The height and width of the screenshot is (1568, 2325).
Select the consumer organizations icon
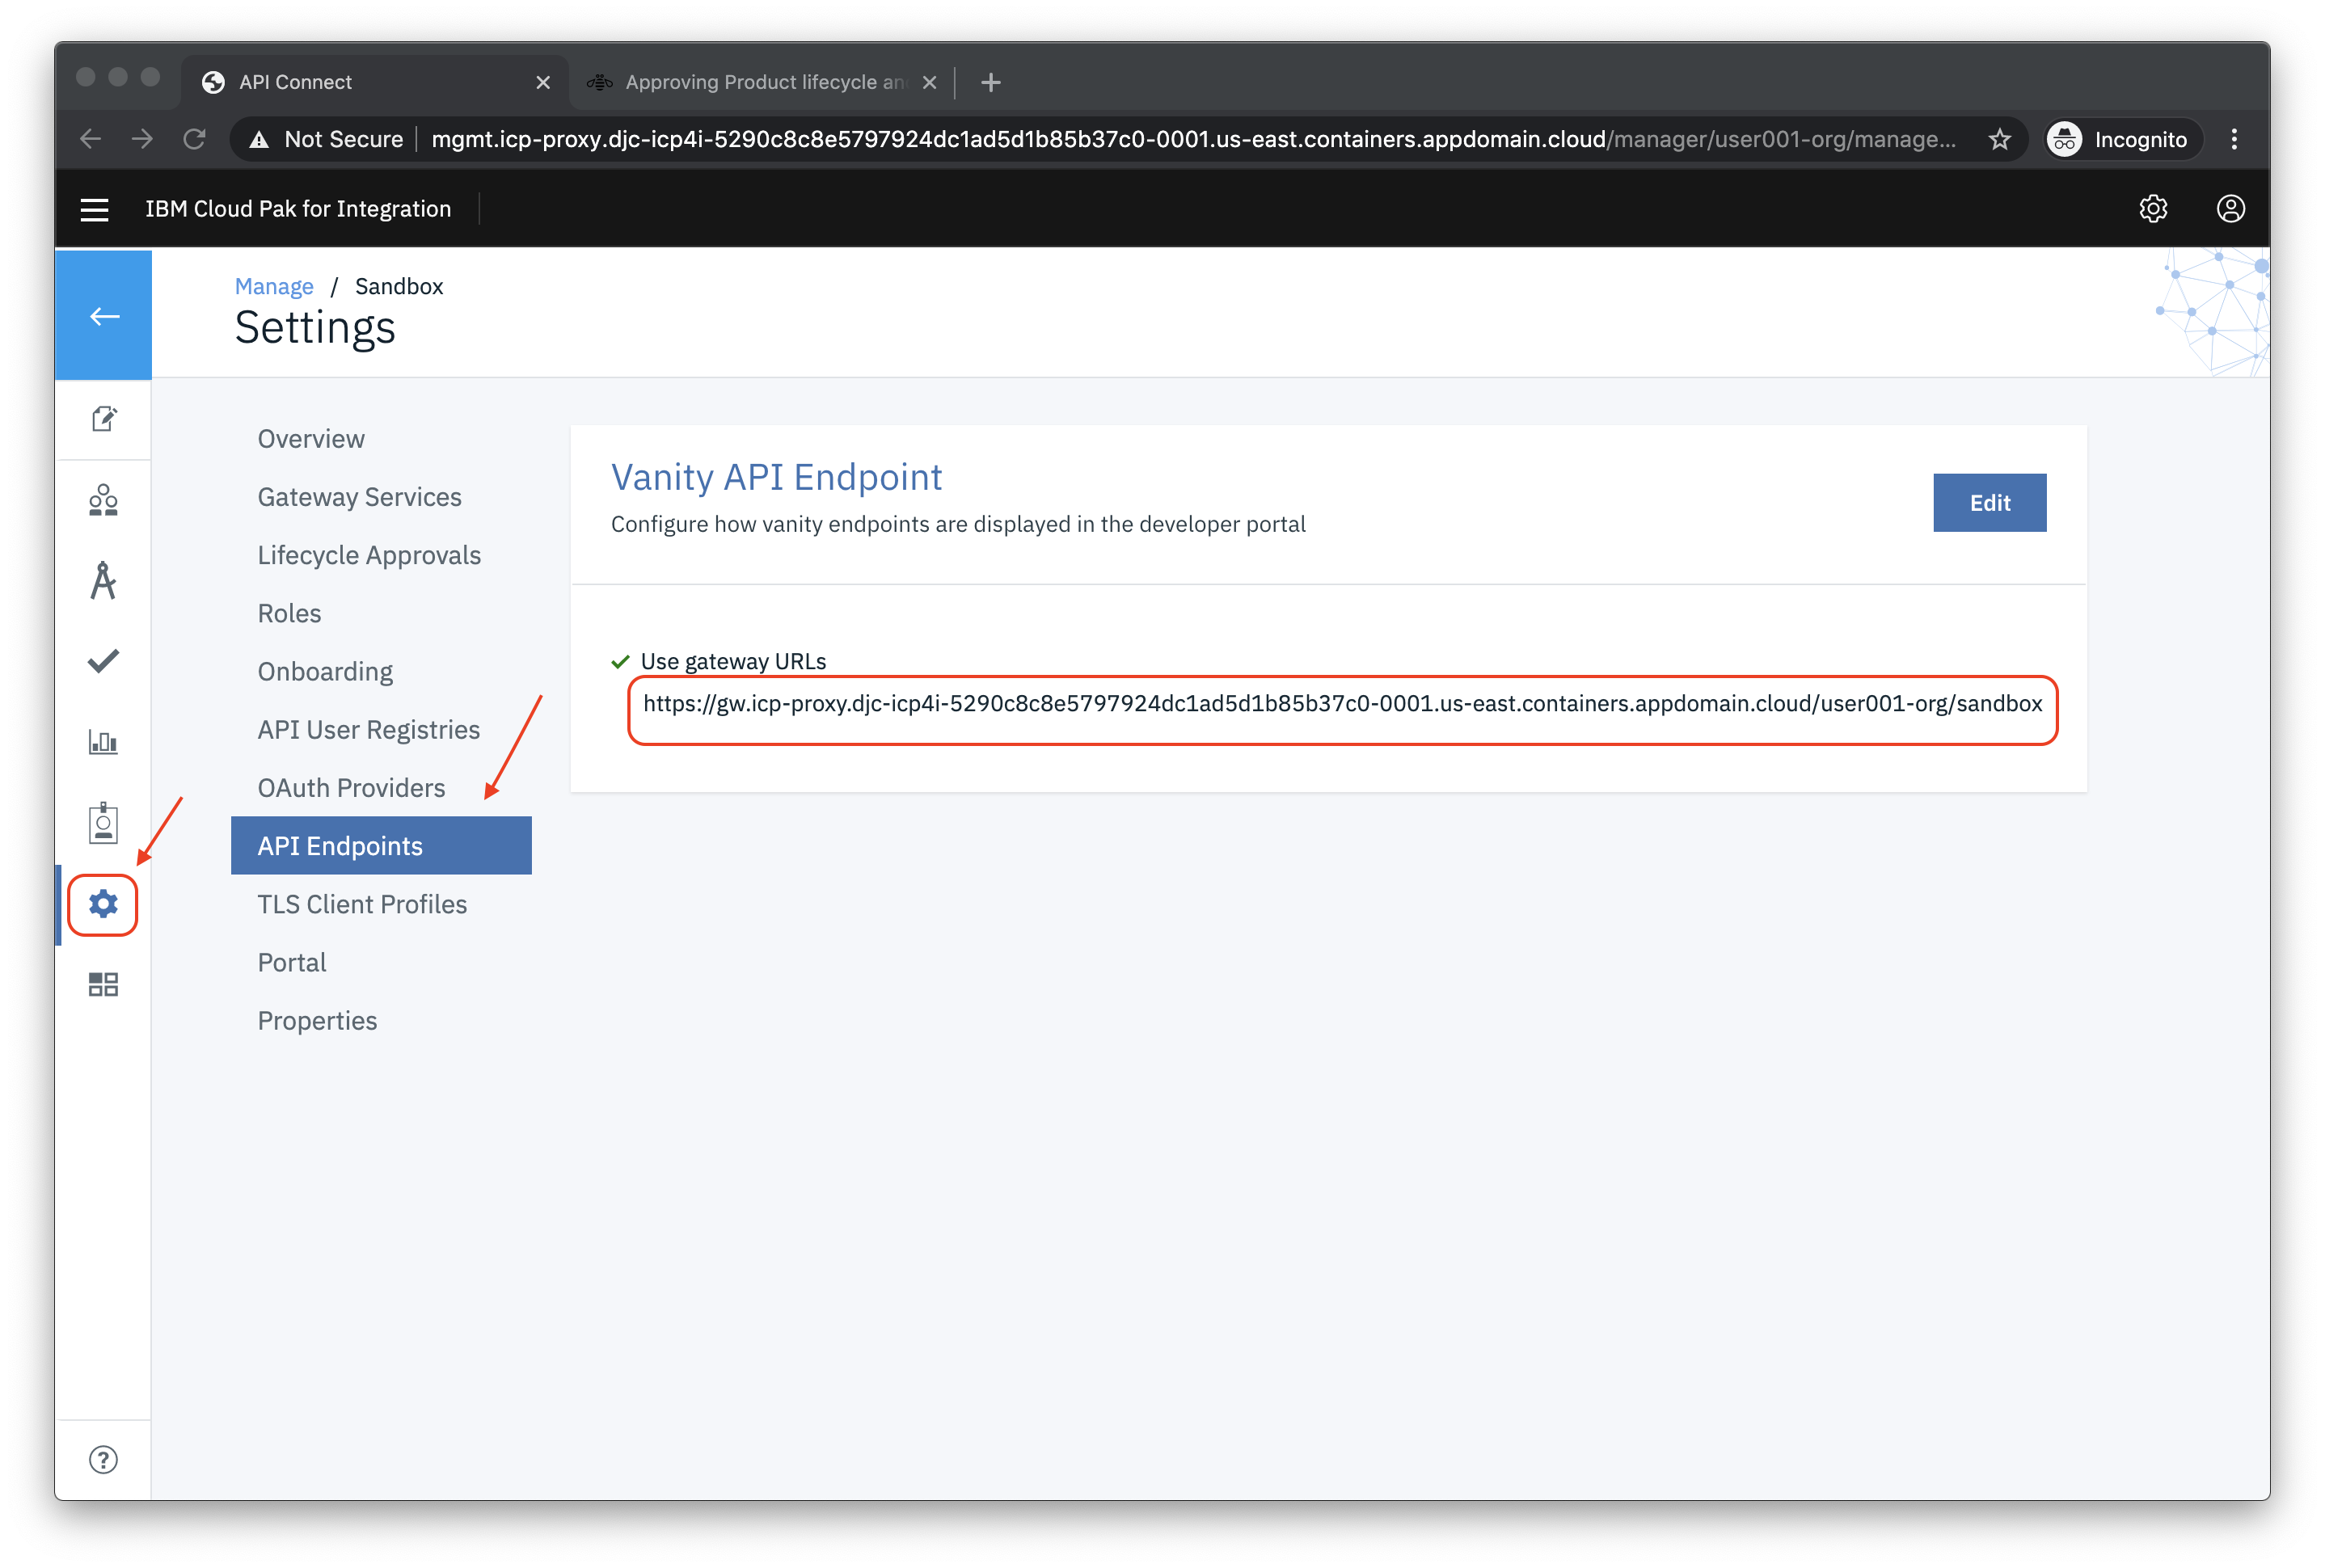[x=103, y=499]
